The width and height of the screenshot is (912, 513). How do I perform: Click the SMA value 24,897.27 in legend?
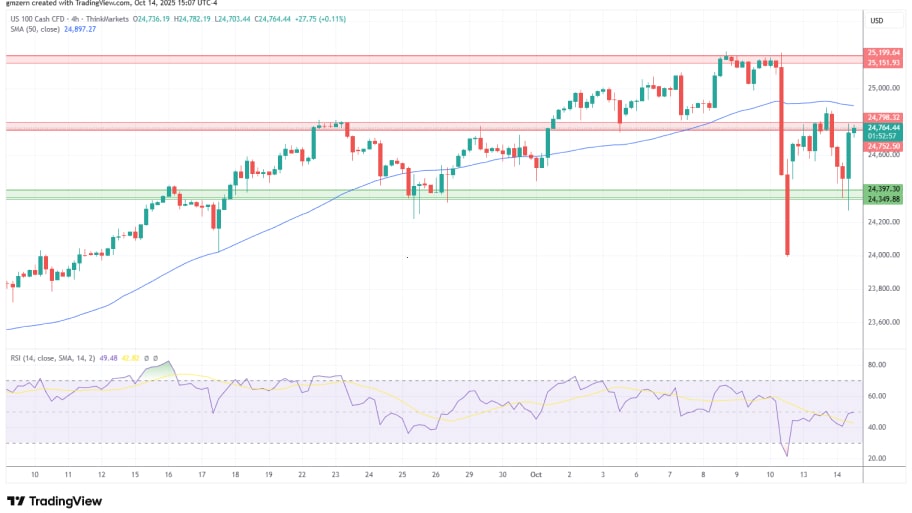[x=79, y=29]
